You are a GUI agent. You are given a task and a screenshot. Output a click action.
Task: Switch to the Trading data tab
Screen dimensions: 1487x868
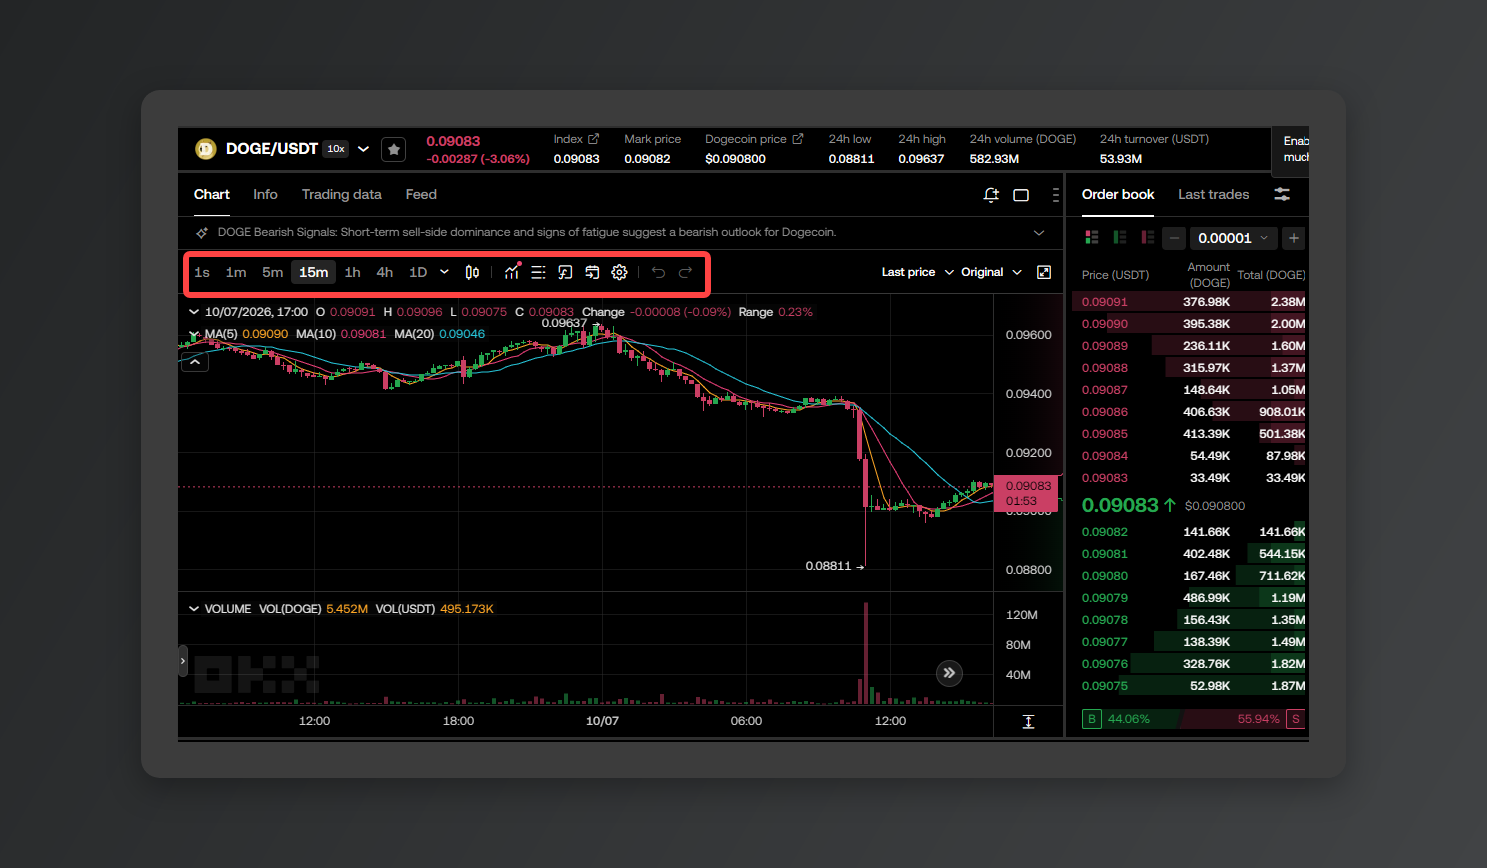point(341,194)
